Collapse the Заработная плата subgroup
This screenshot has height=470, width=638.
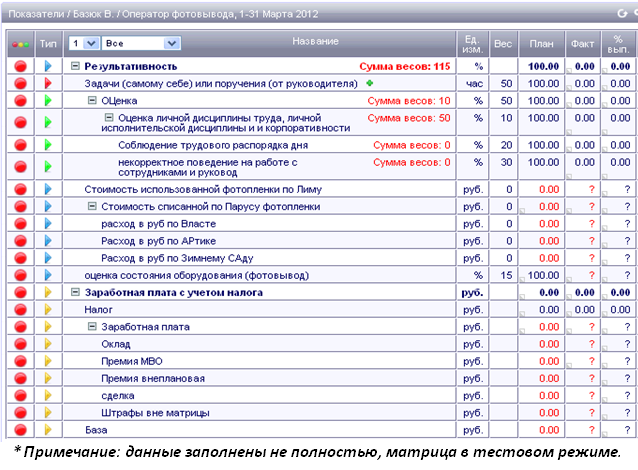[92, 326]
